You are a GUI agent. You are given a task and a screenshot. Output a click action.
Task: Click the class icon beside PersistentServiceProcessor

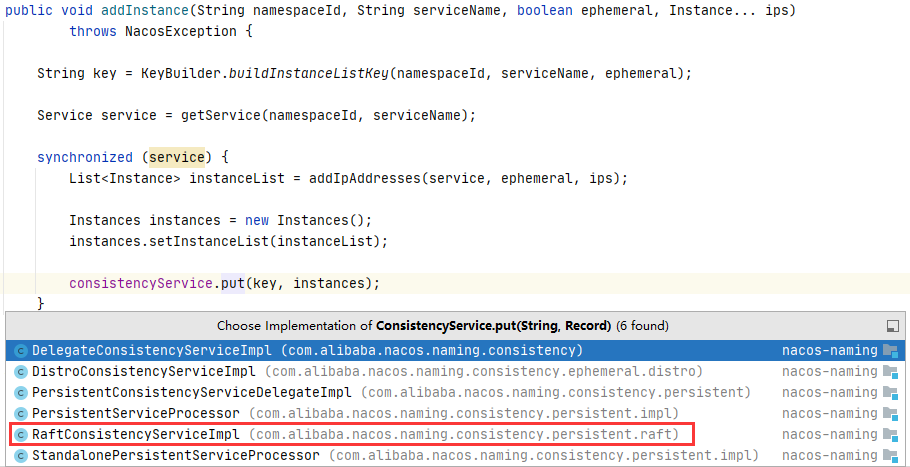coord(21,414)
